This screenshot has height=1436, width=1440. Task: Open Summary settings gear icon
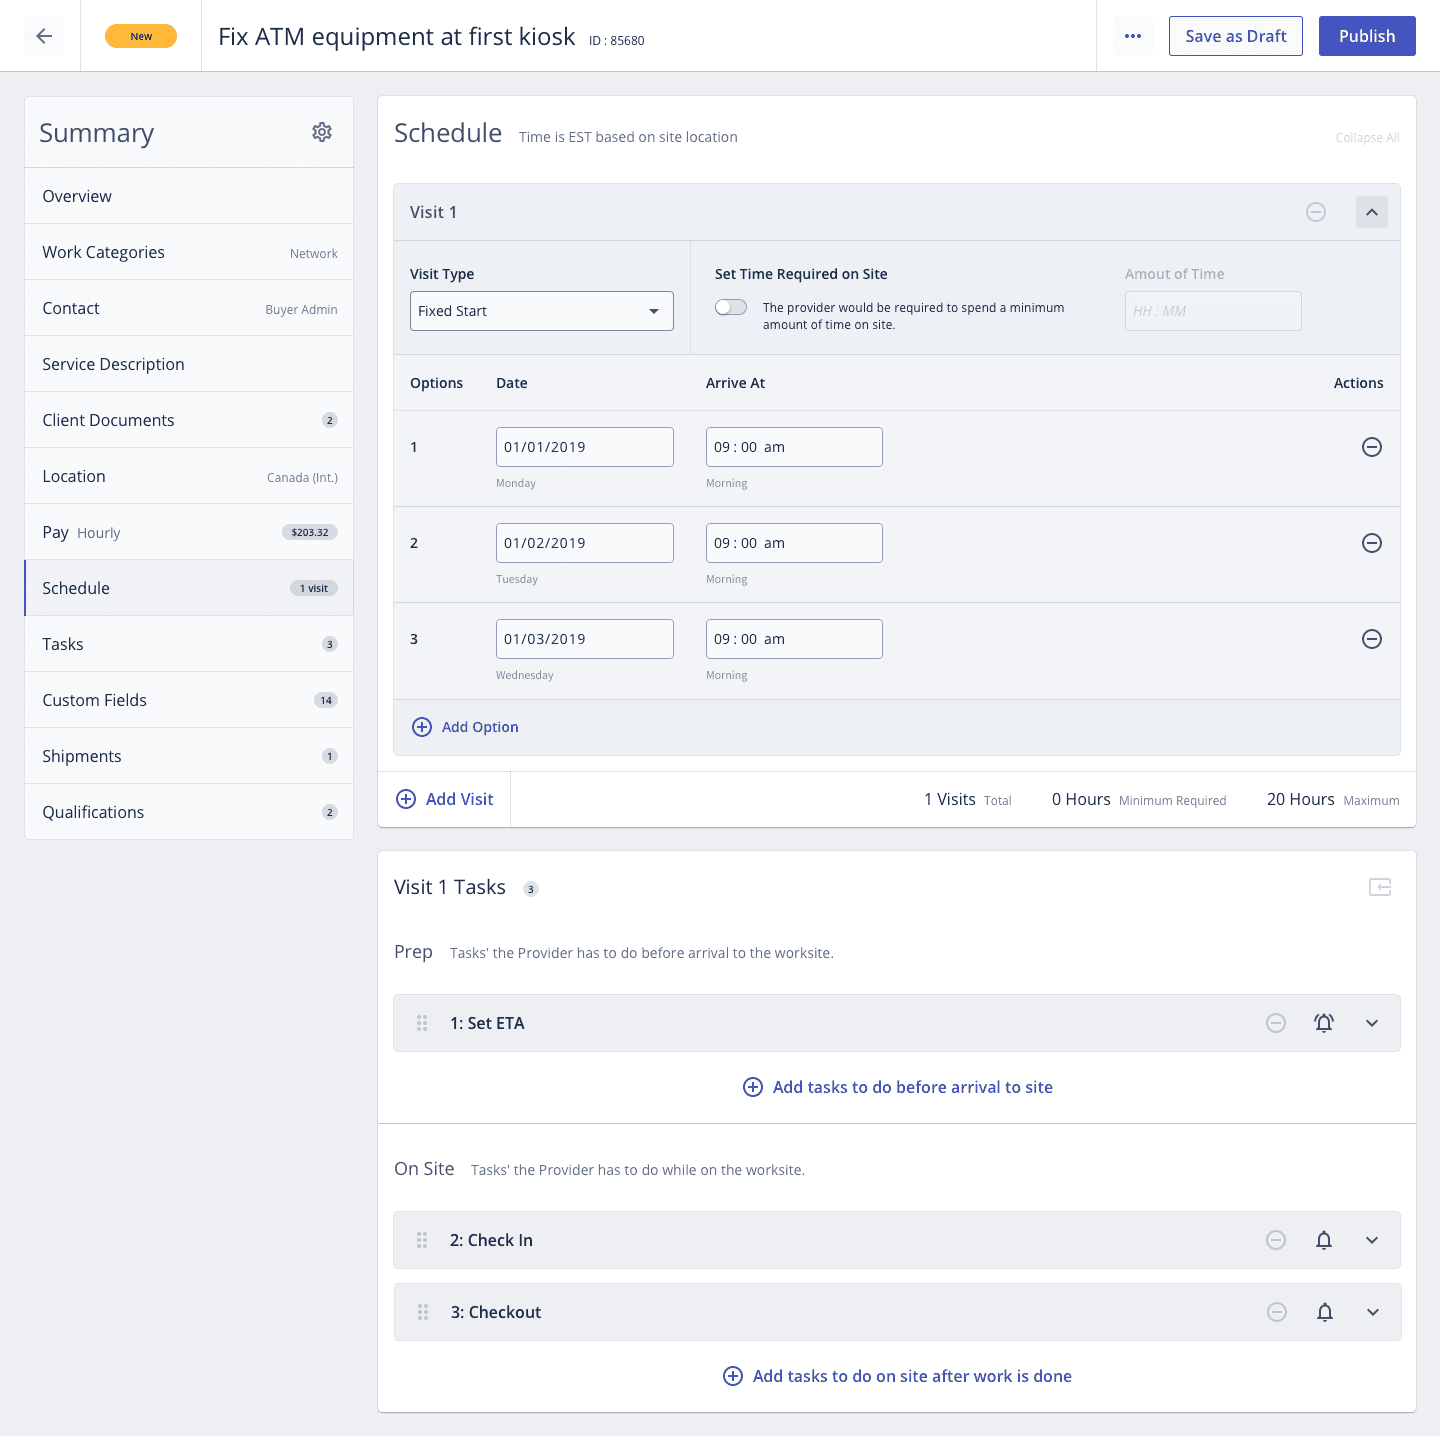click(322, 132)
